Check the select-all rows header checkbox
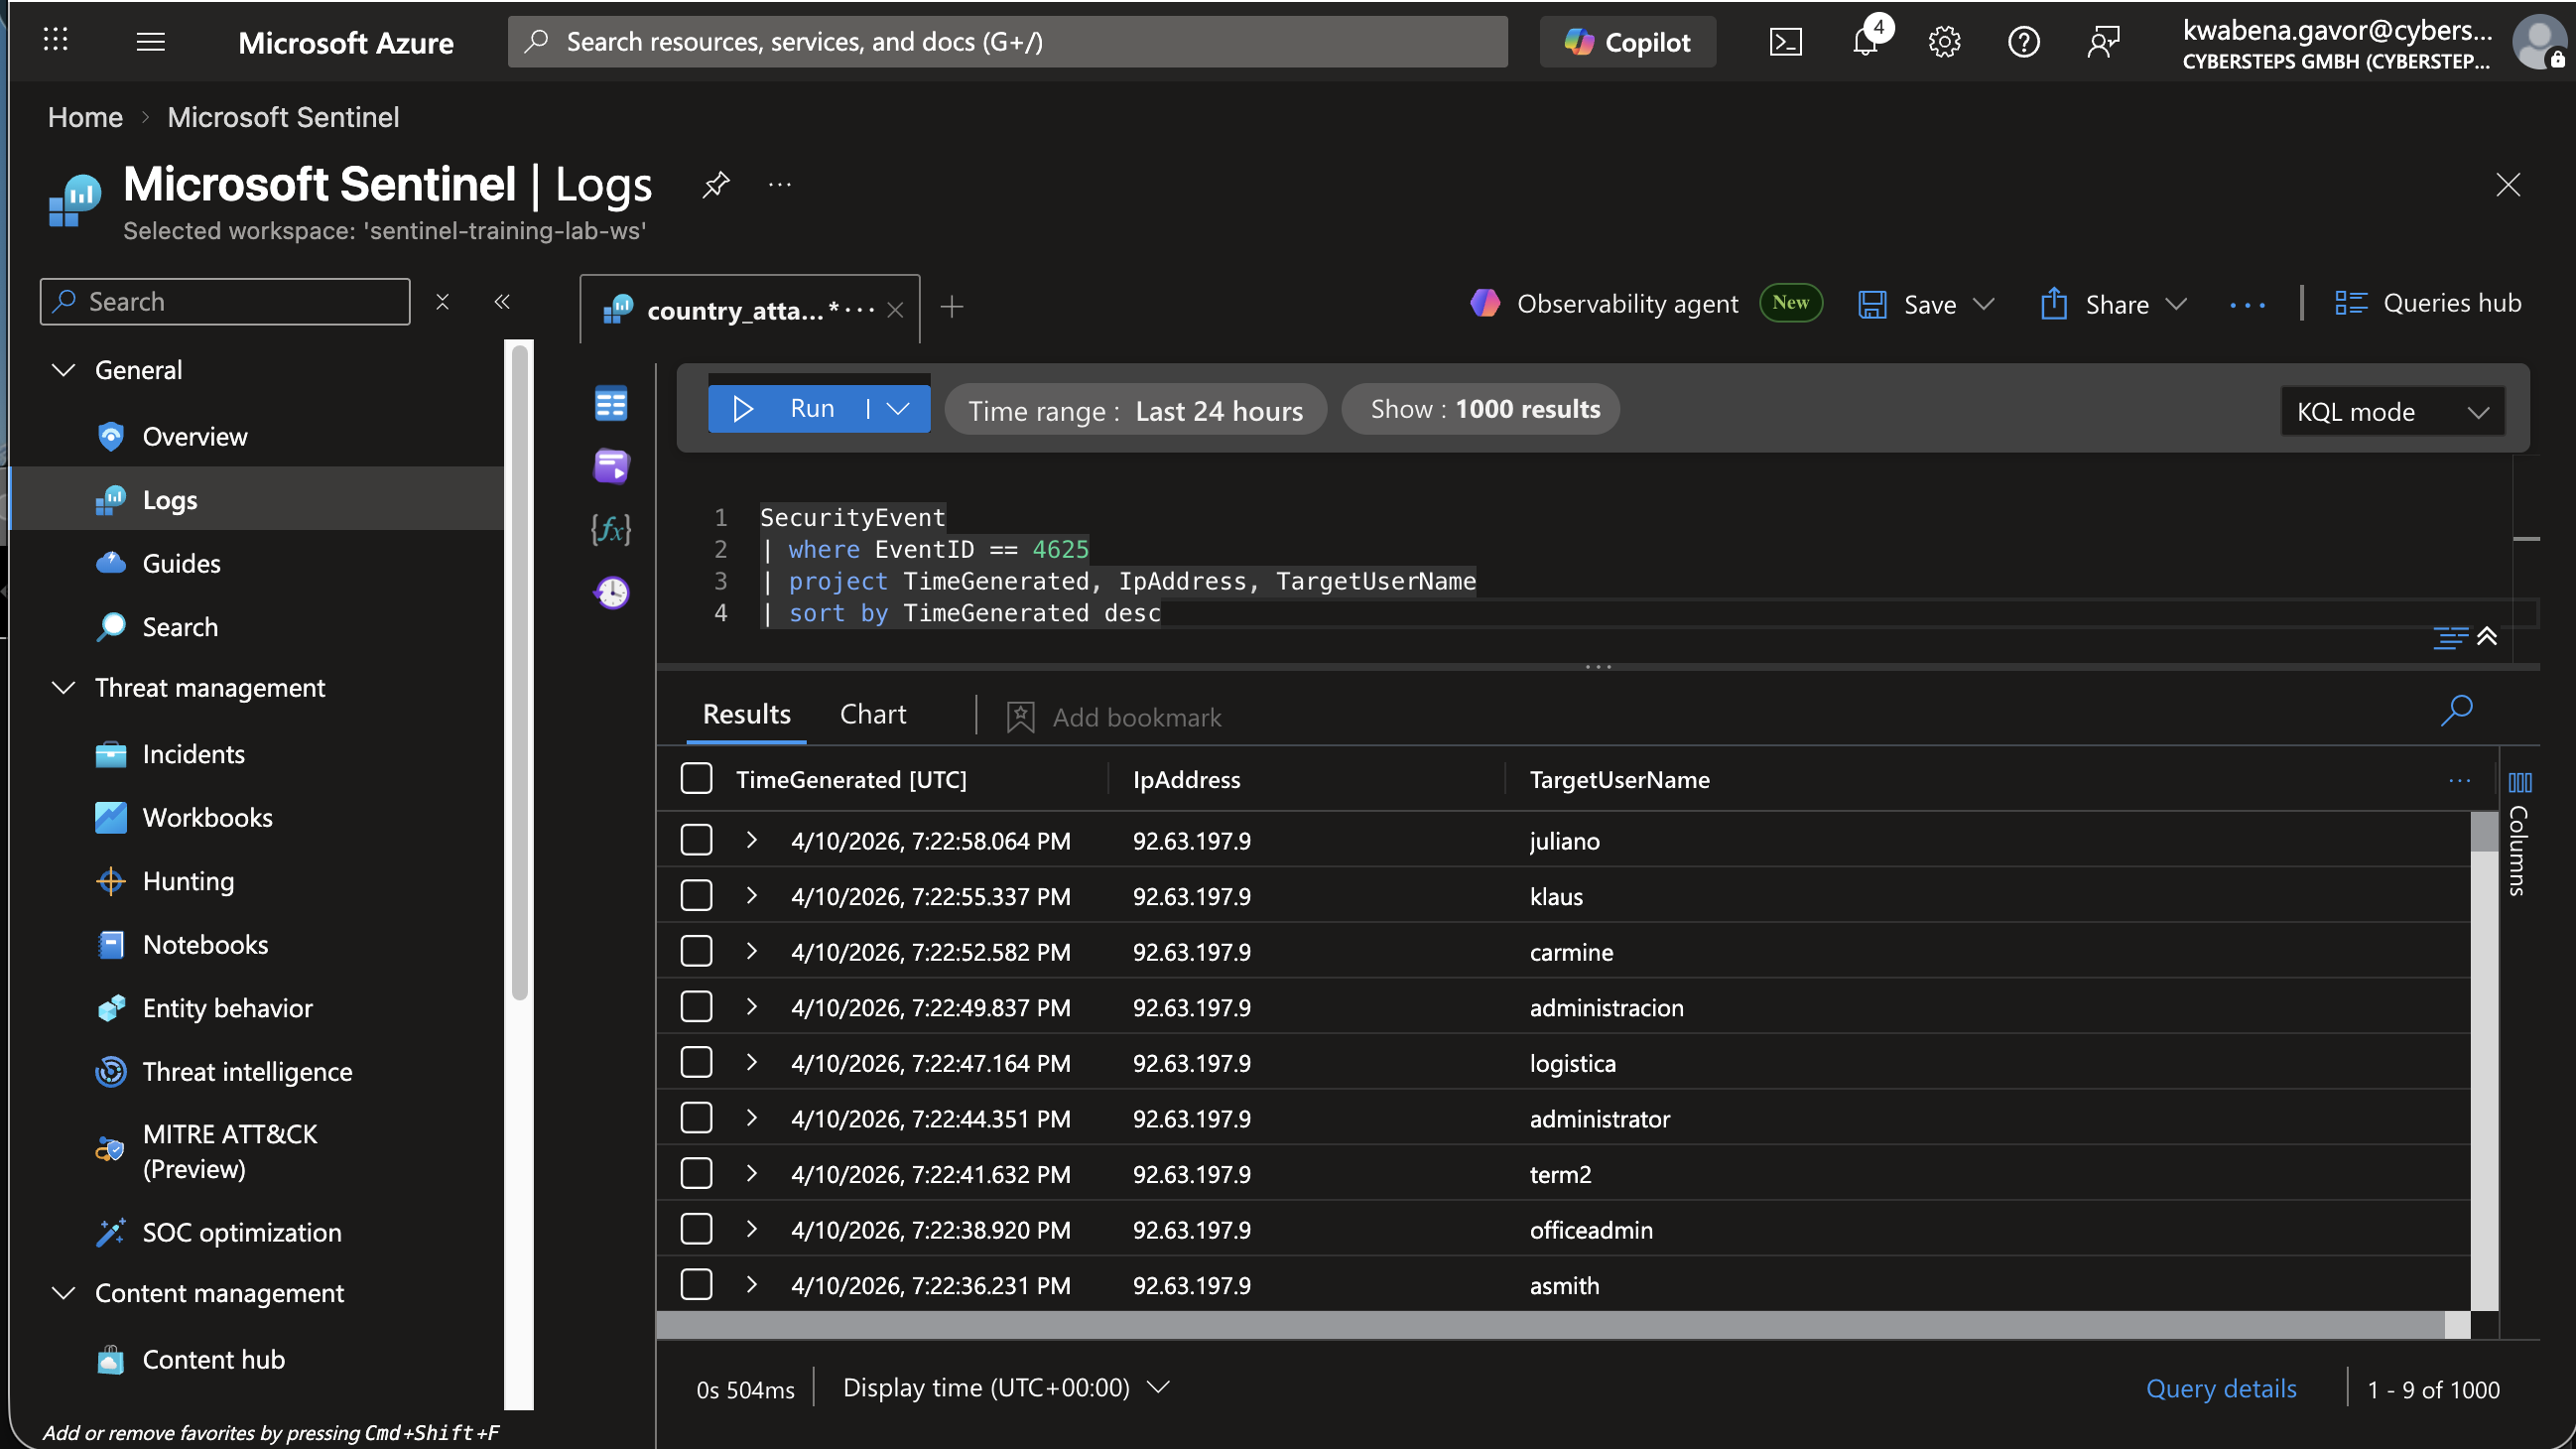The width and height of the screenshot is (2576, 1449). pyautogui.click(x=696, y=779)
